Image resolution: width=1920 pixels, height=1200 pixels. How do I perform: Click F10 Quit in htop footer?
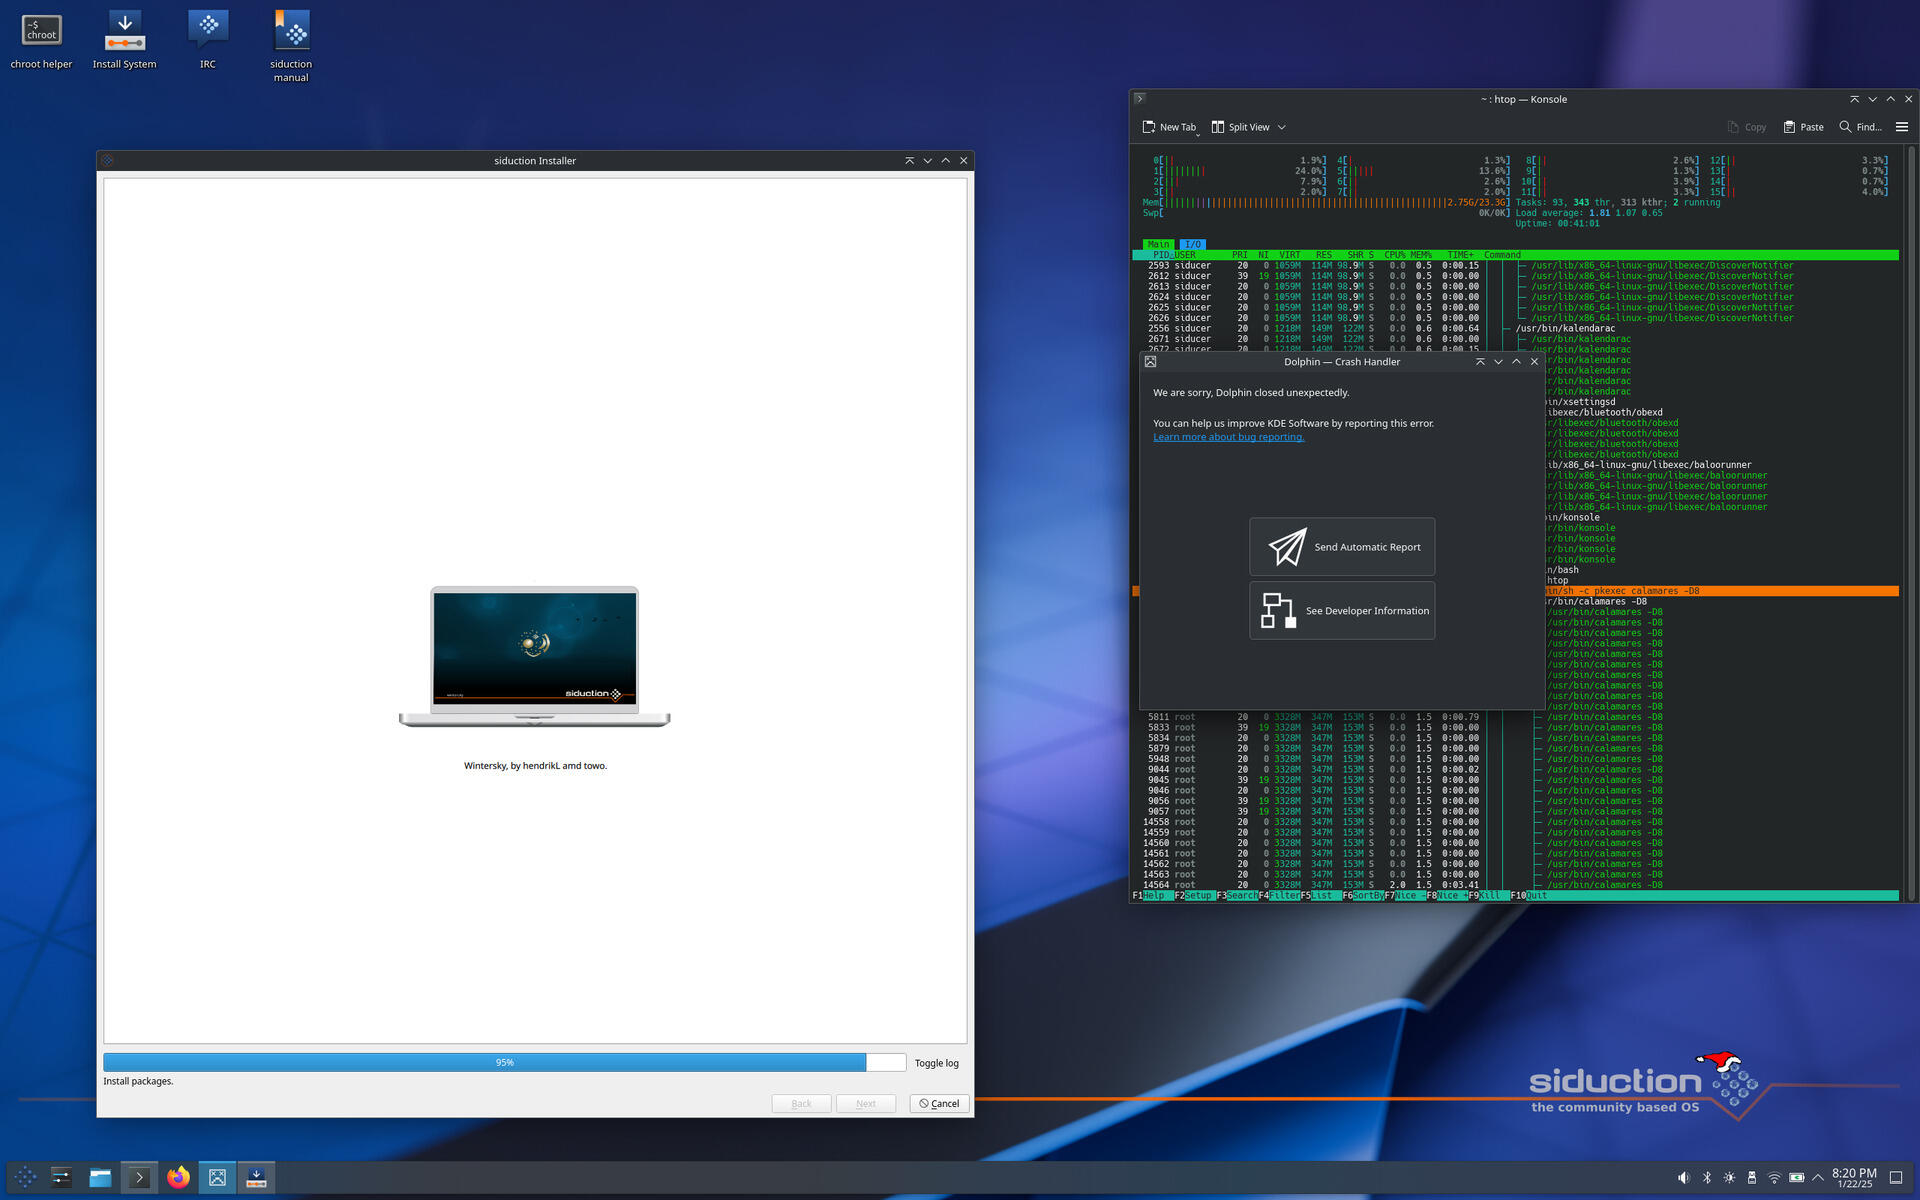[1529, 896]
